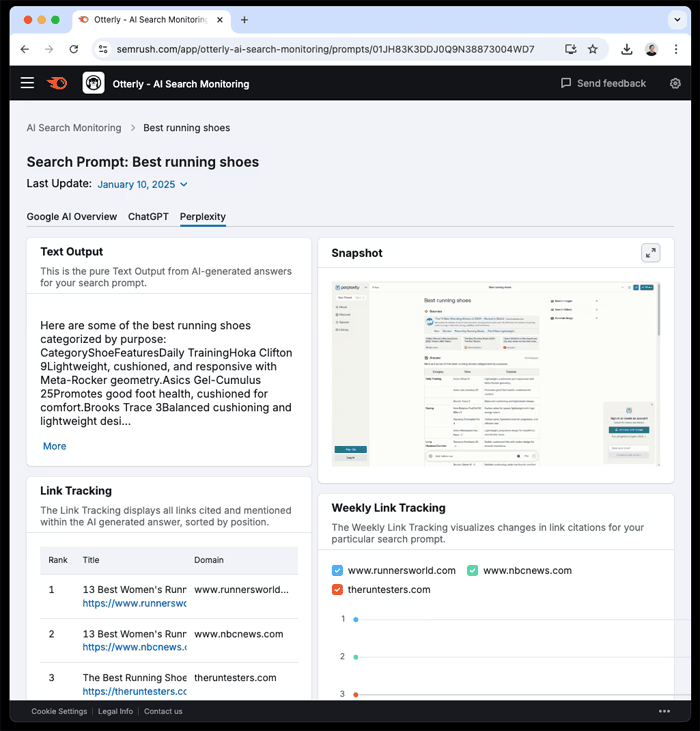
Task: Go back to previous browser page
Action: (25, 49)
